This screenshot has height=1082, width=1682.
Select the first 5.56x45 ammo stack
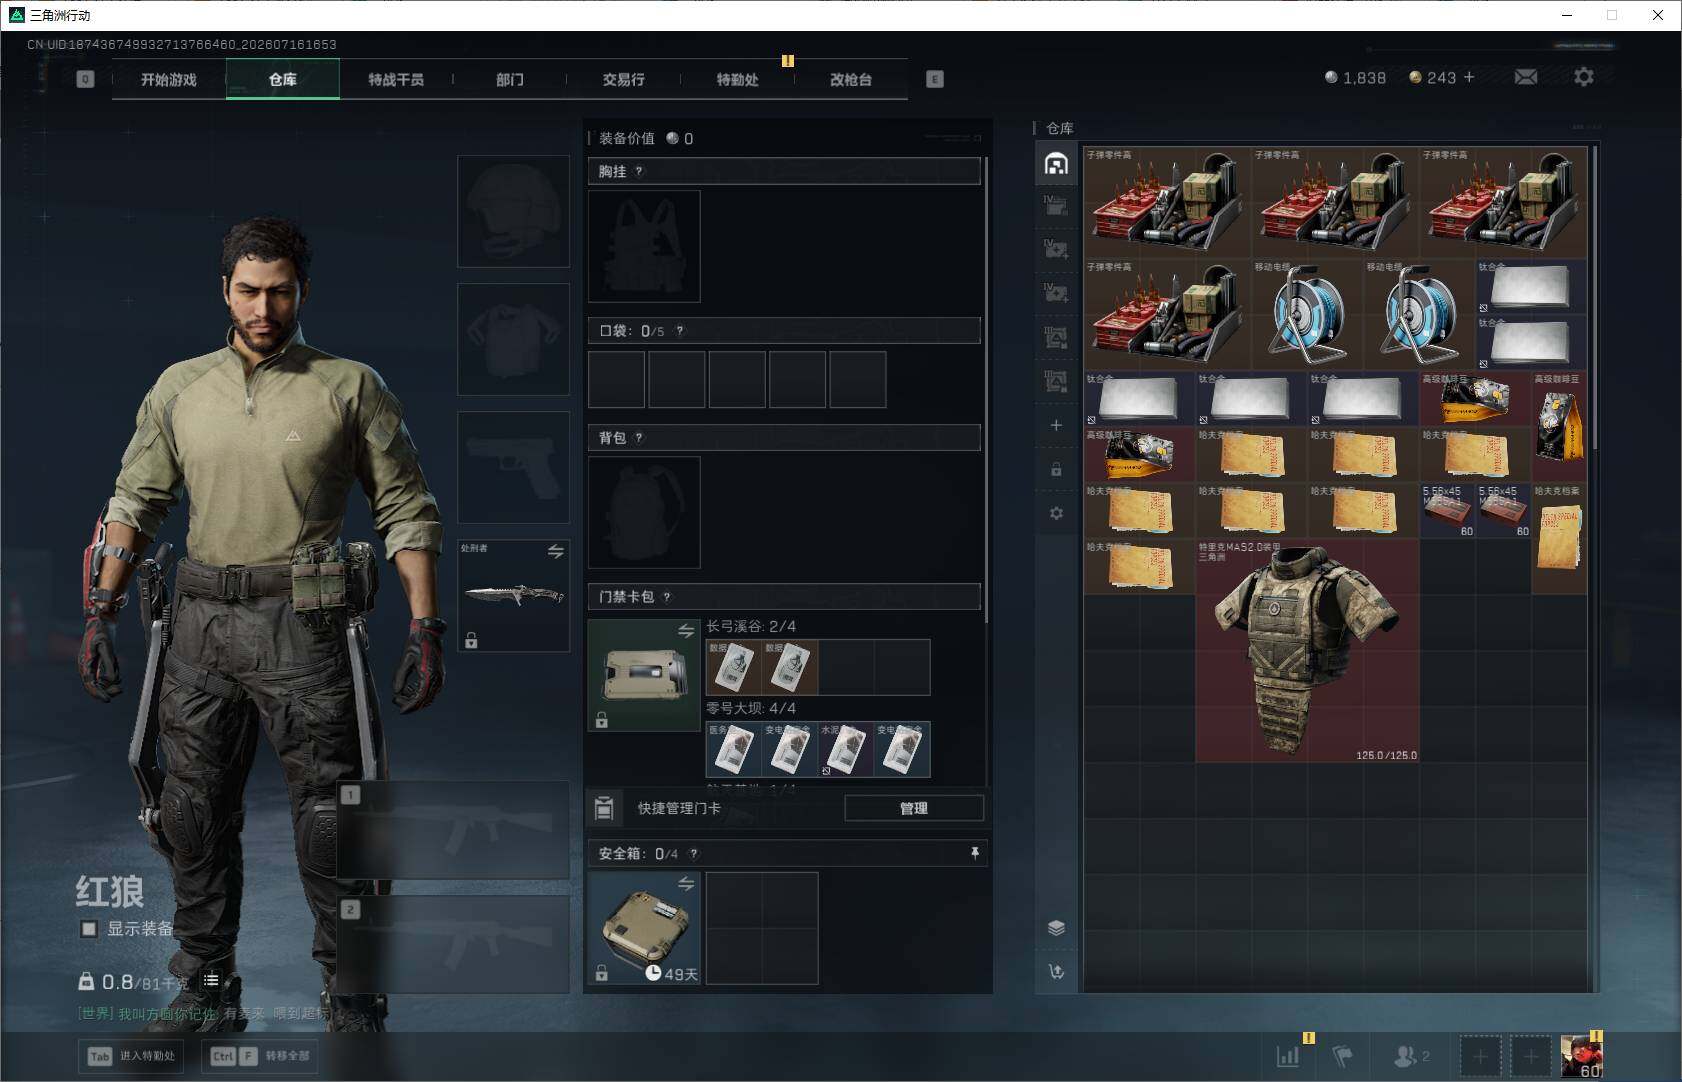(1447, 511)
